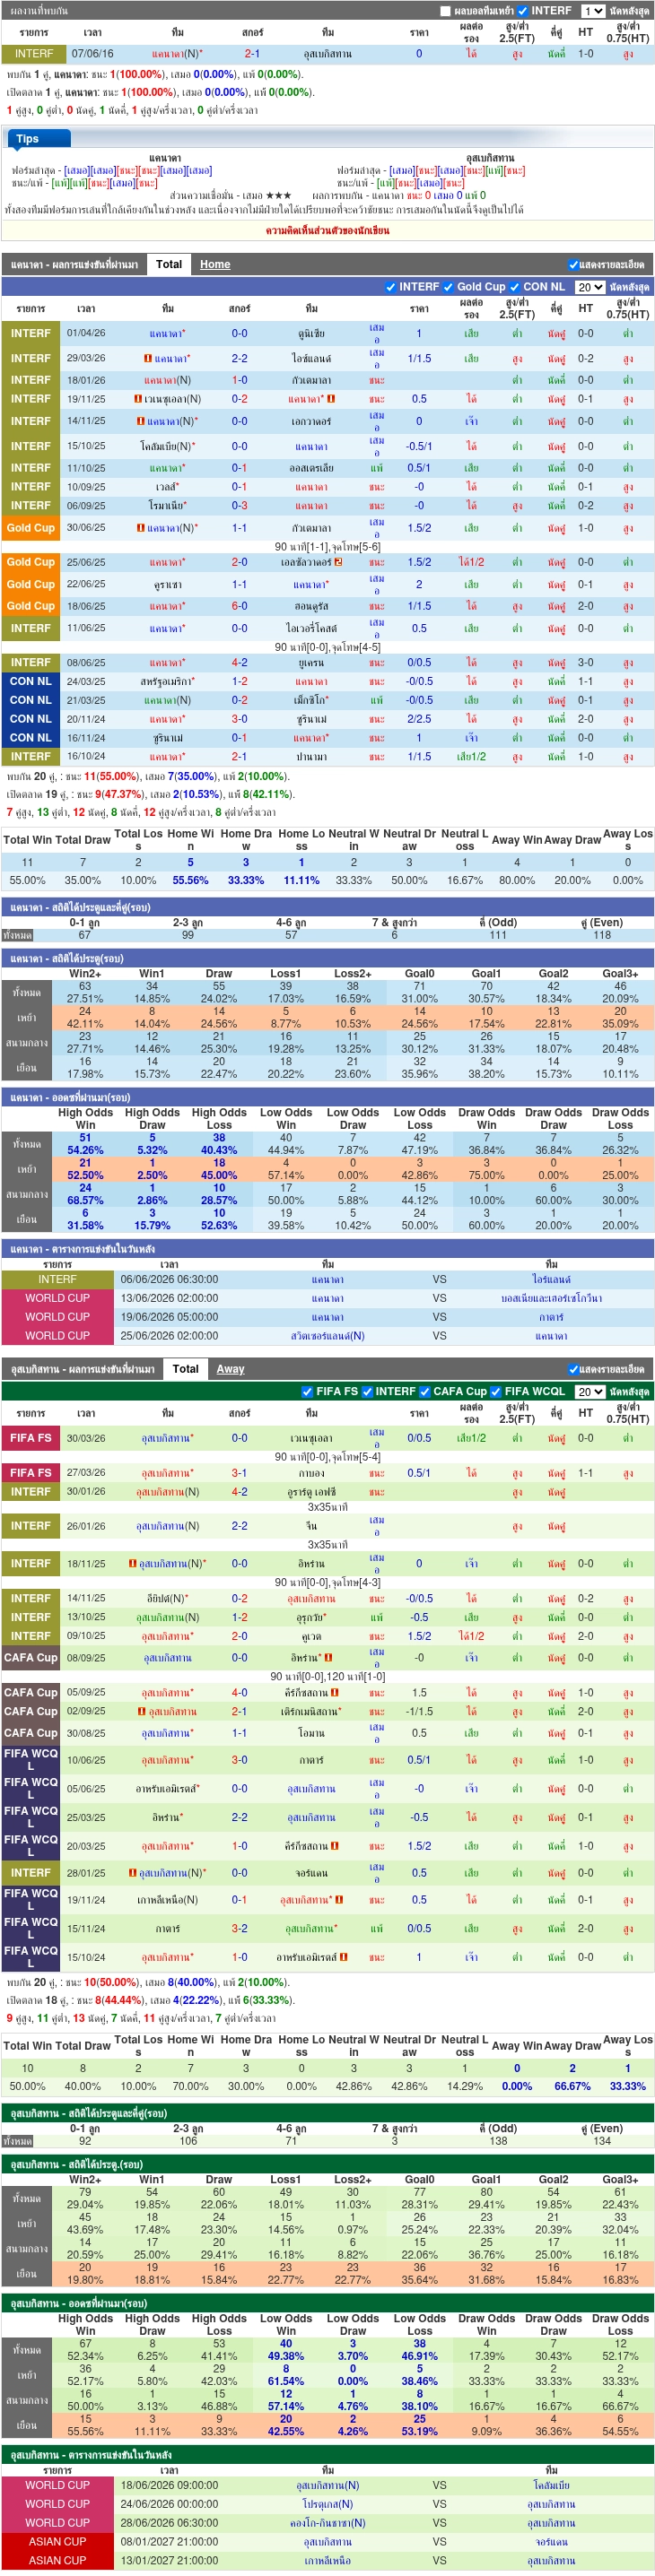This screenshot has width=655, height=2576.
Task: Uncheck แสดงรายละเอียด in the อุซเบกิสถาน results section
Action: coord(573,1369)
